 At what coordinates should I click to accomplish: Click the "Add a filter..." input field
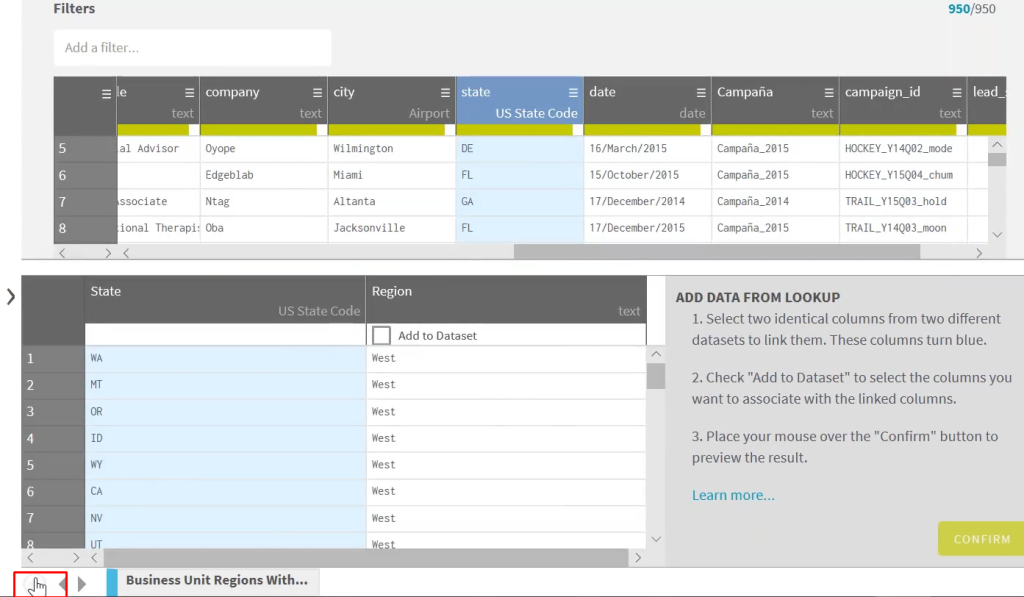click(x=192, y=48)
